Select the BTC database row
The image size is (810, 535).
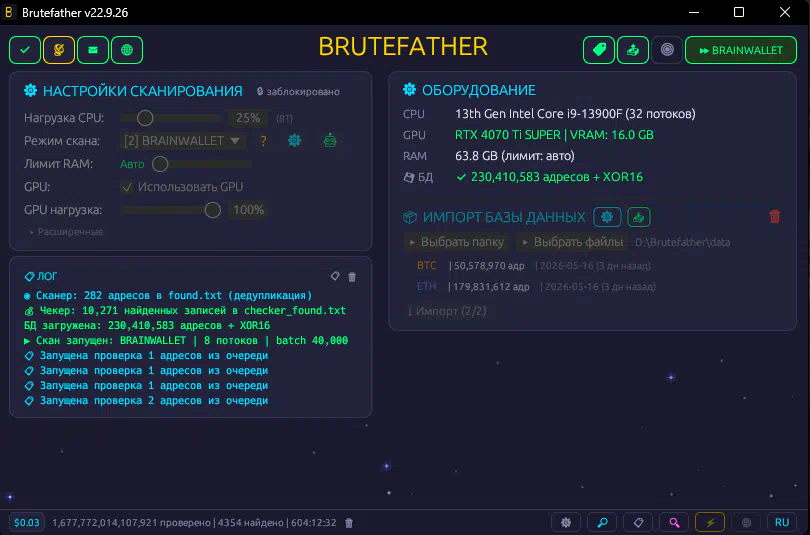coord(534,266)
